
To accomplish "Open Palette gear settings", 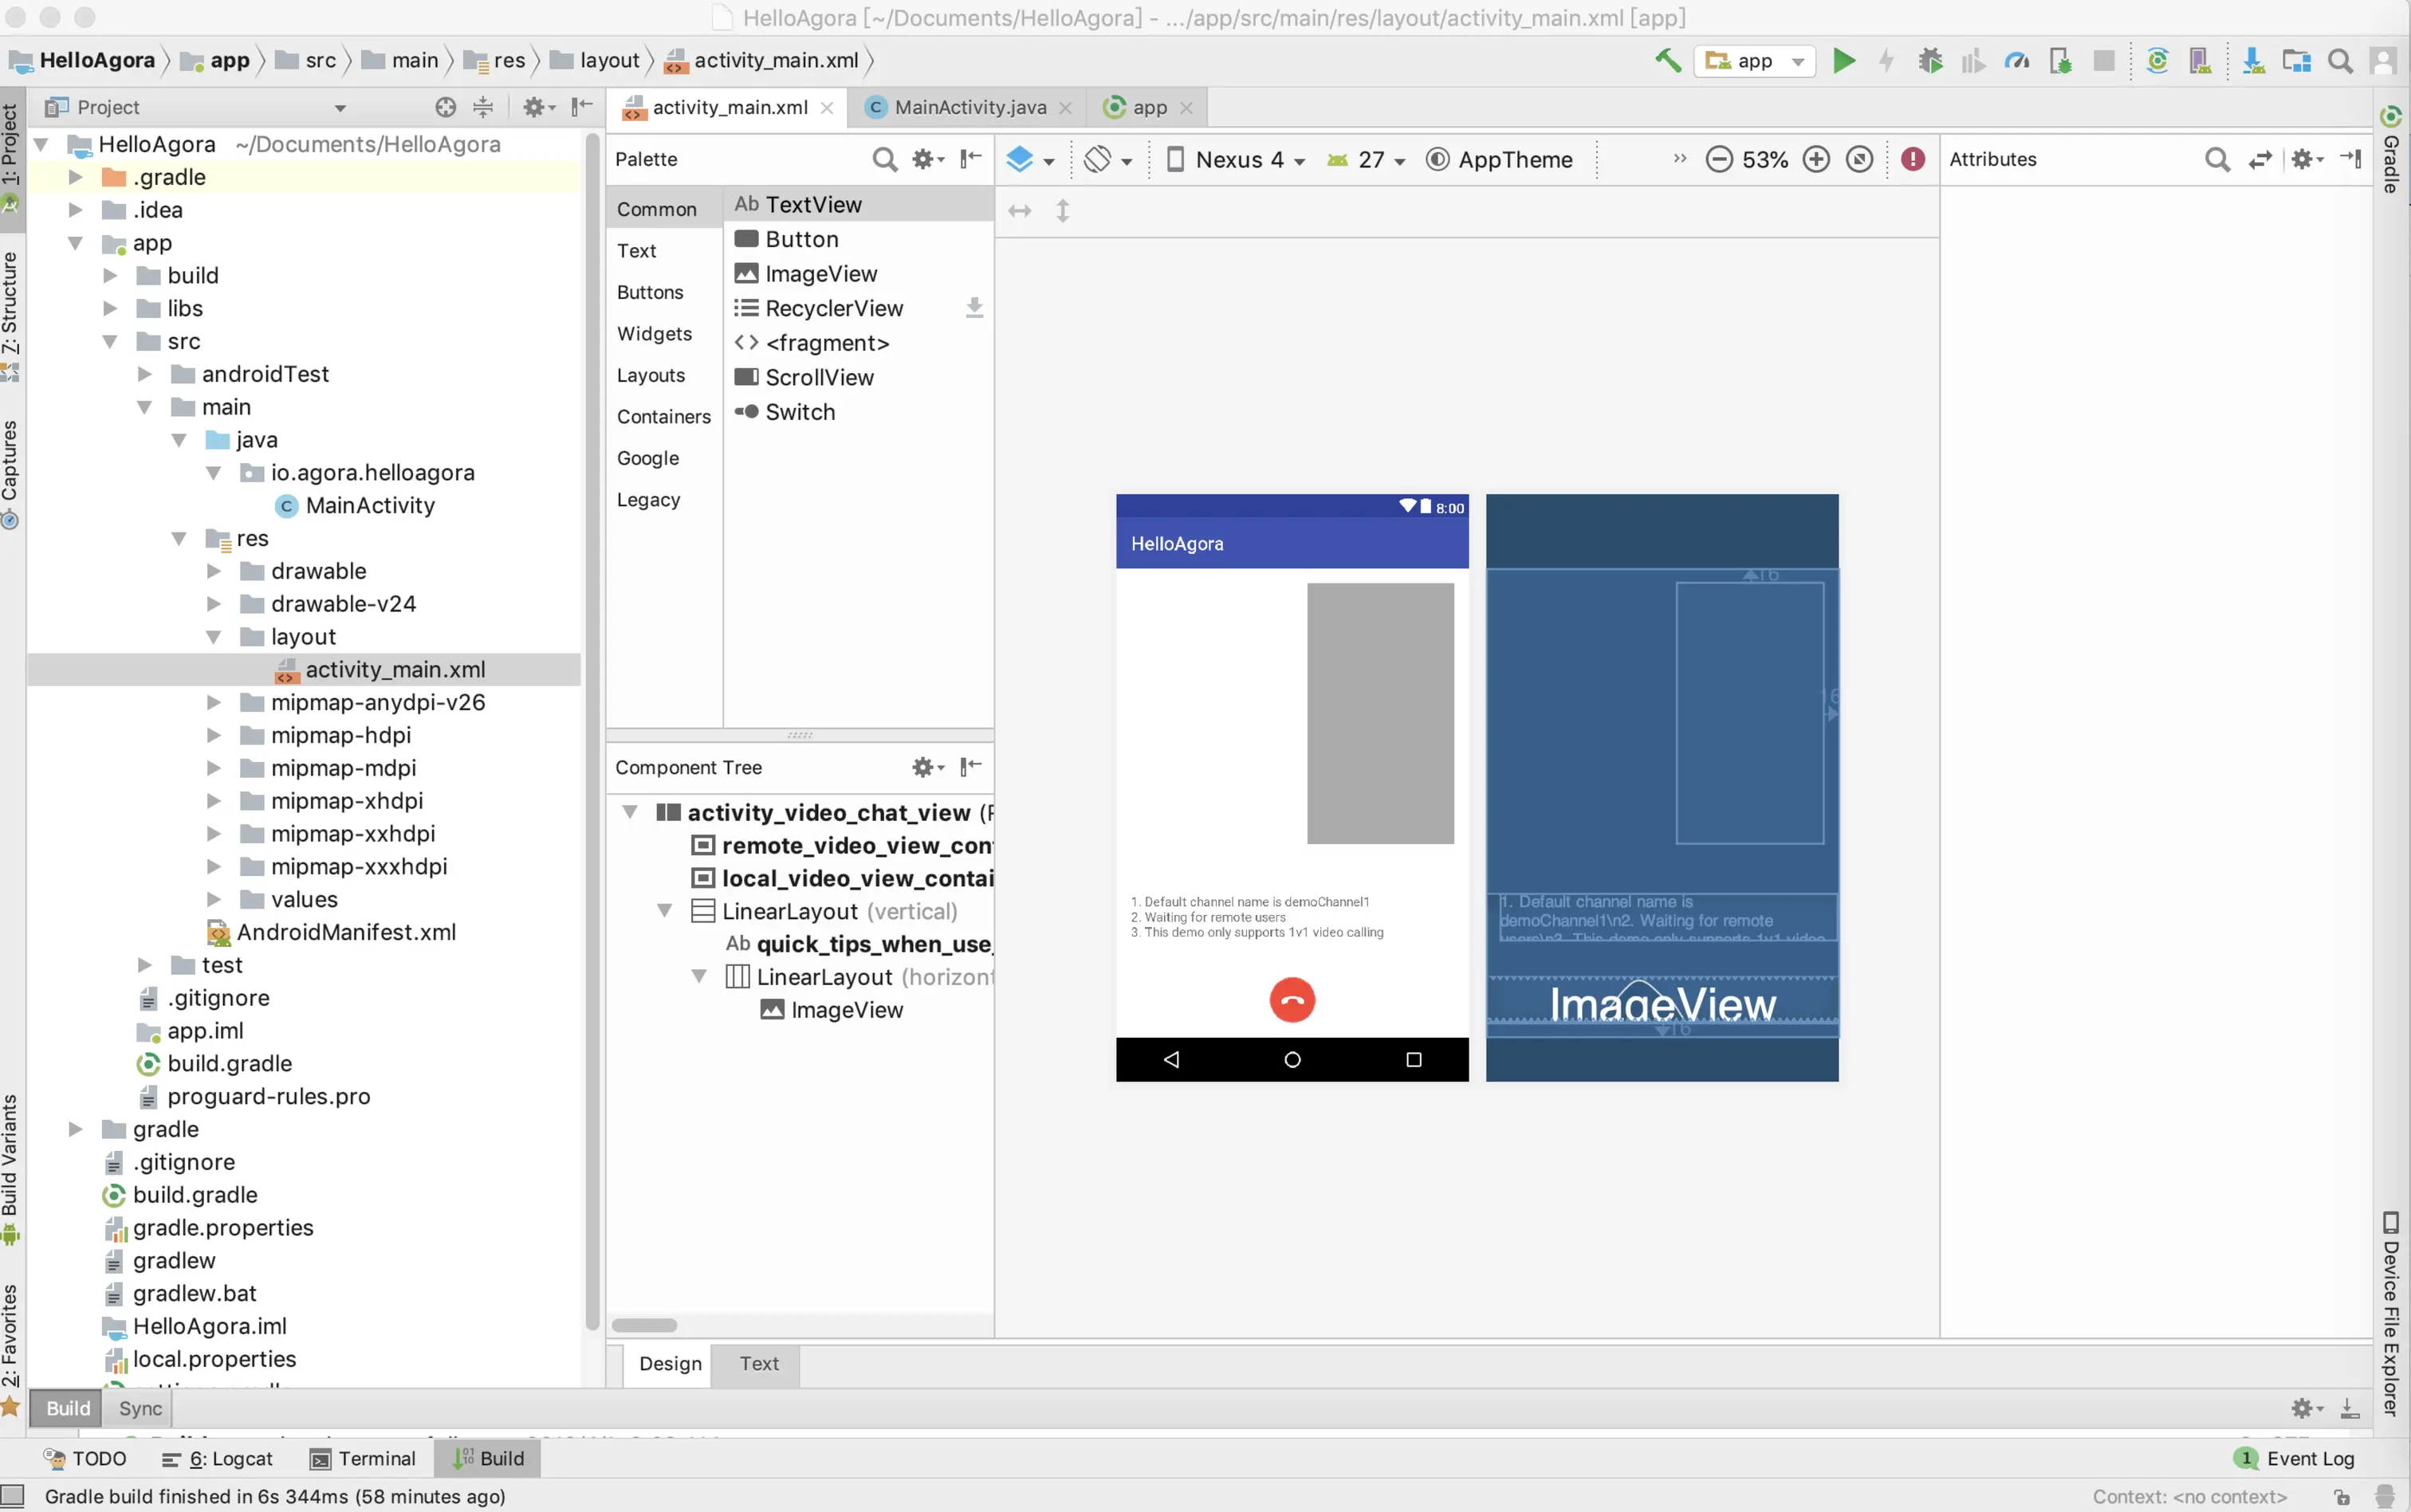I will tap(927, 159).
